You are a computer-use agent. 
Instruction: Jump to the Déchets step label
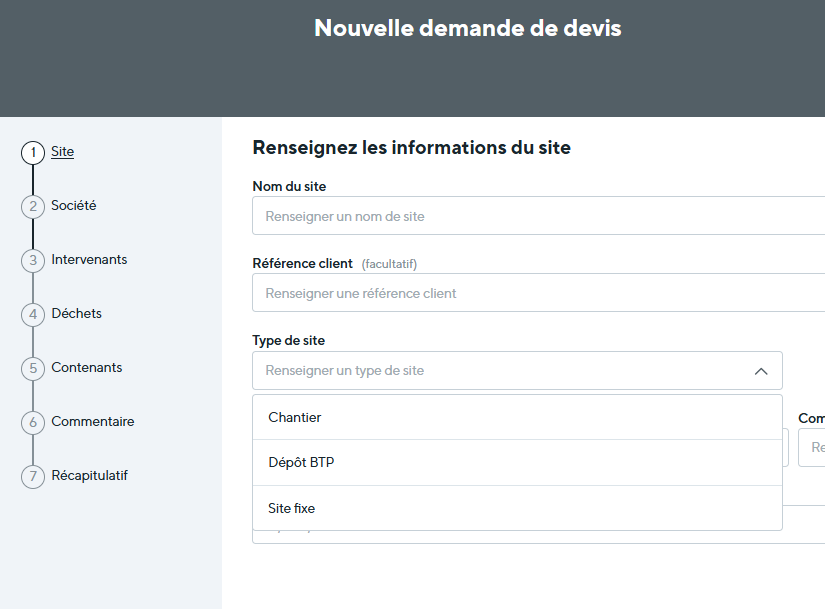pyautogui.click(x=76, y=313)
